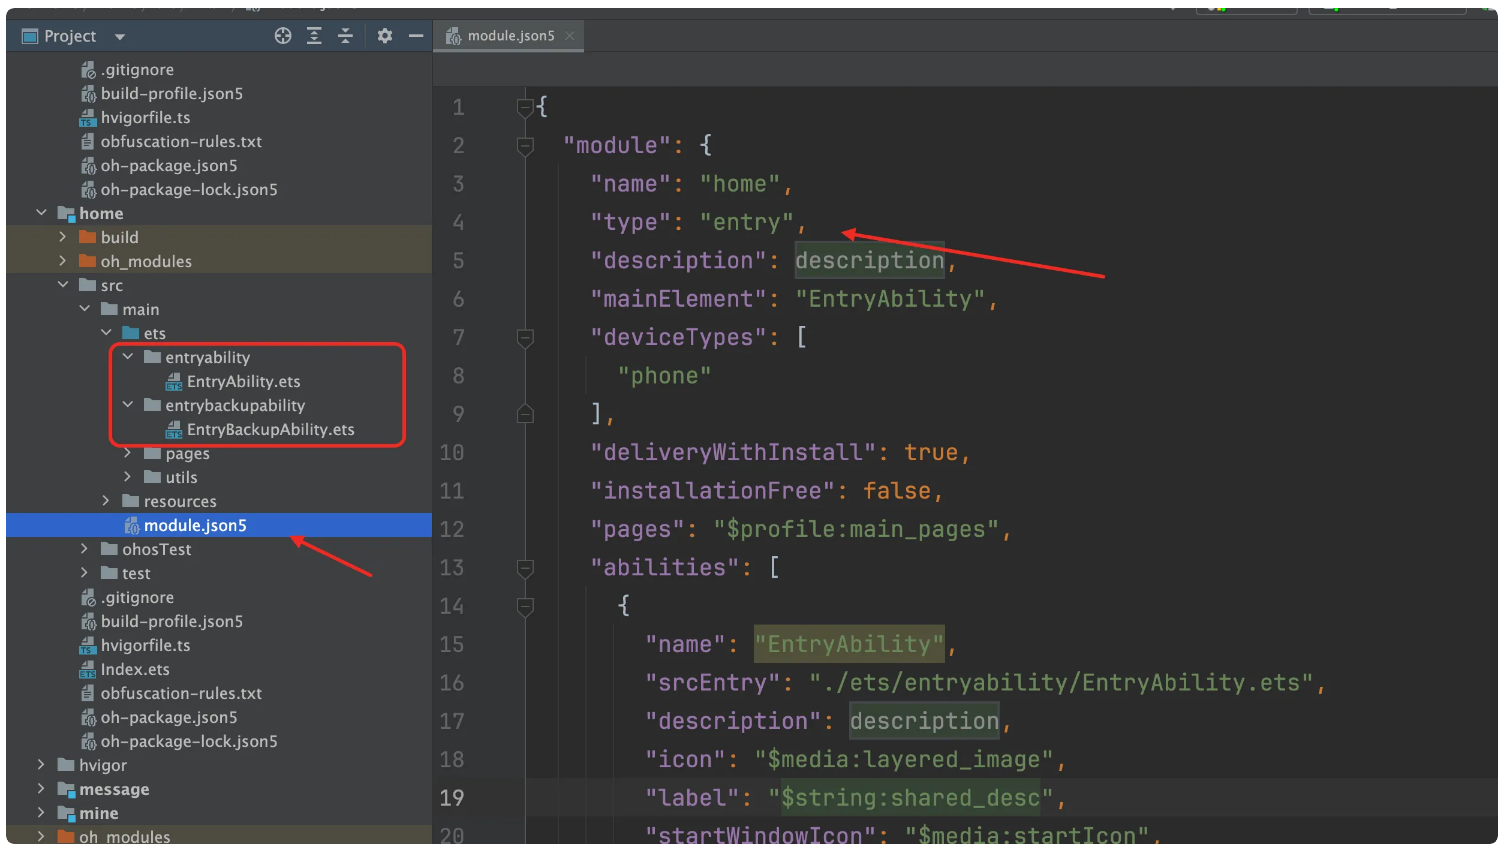Open top obfuscation-rules.txt file
This screenshot has height=853, width=1511.
tap(181, 141)
